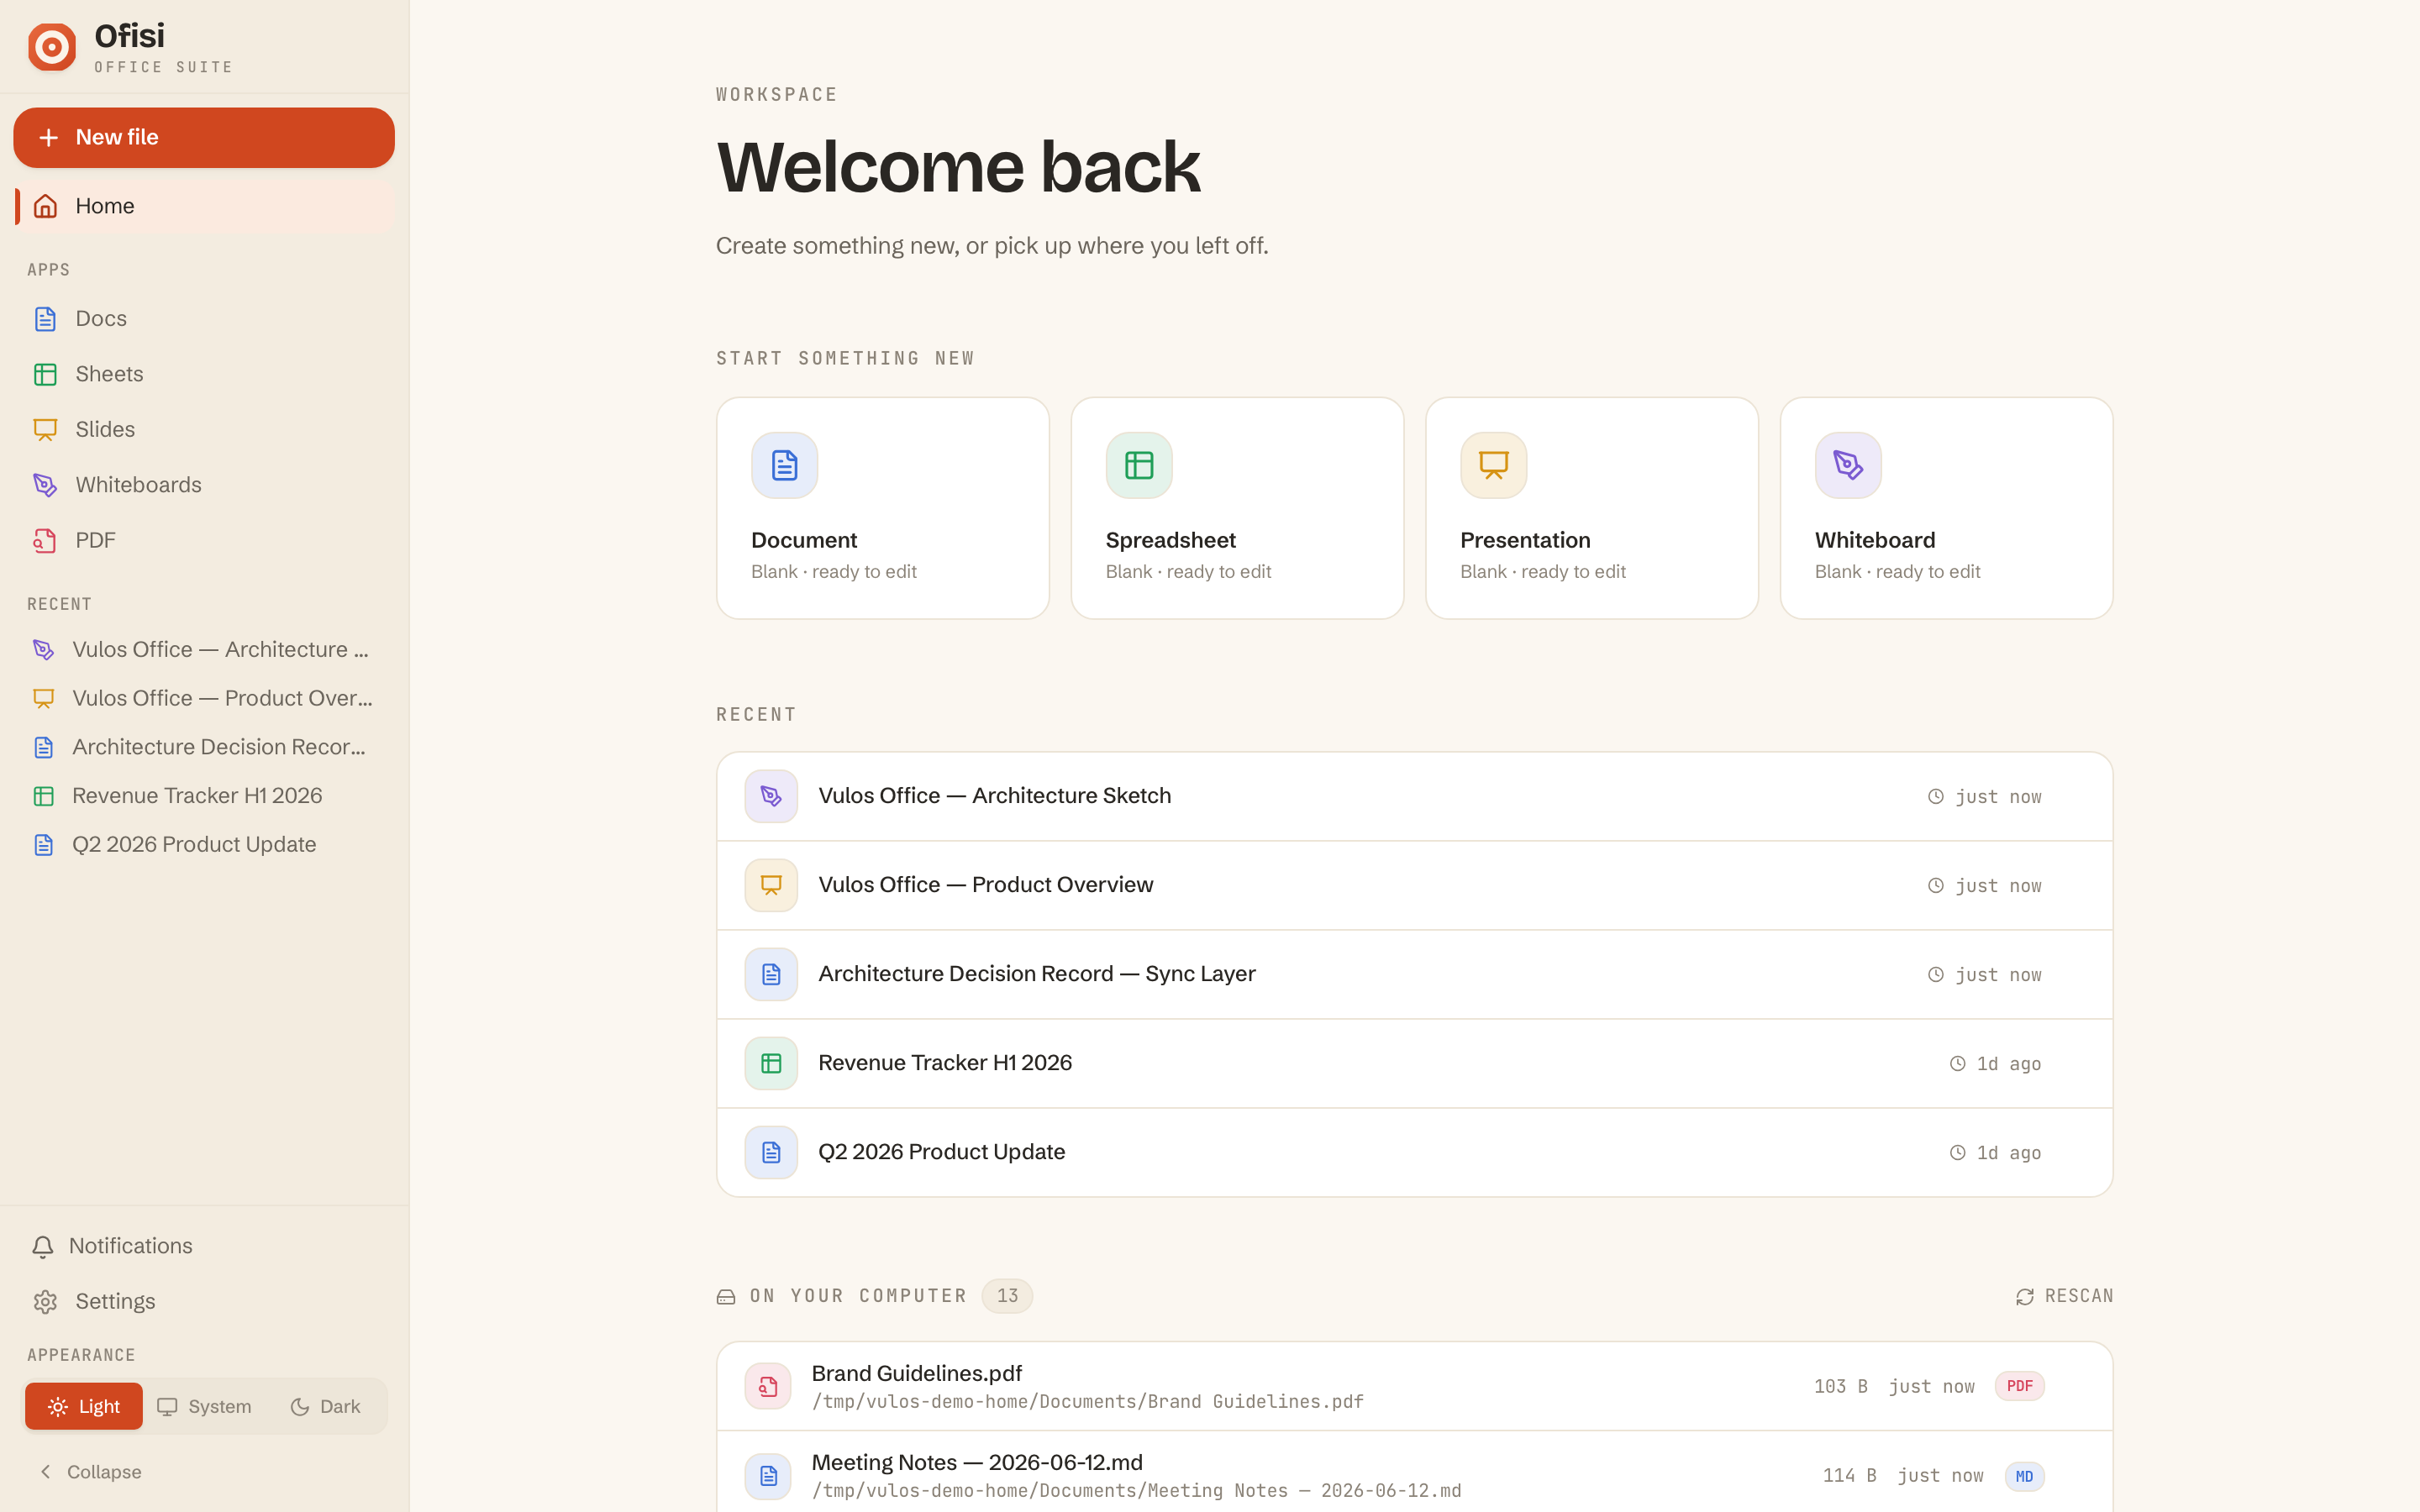Click the MD tag on Meeting Notes row

click(2024, 1476)
